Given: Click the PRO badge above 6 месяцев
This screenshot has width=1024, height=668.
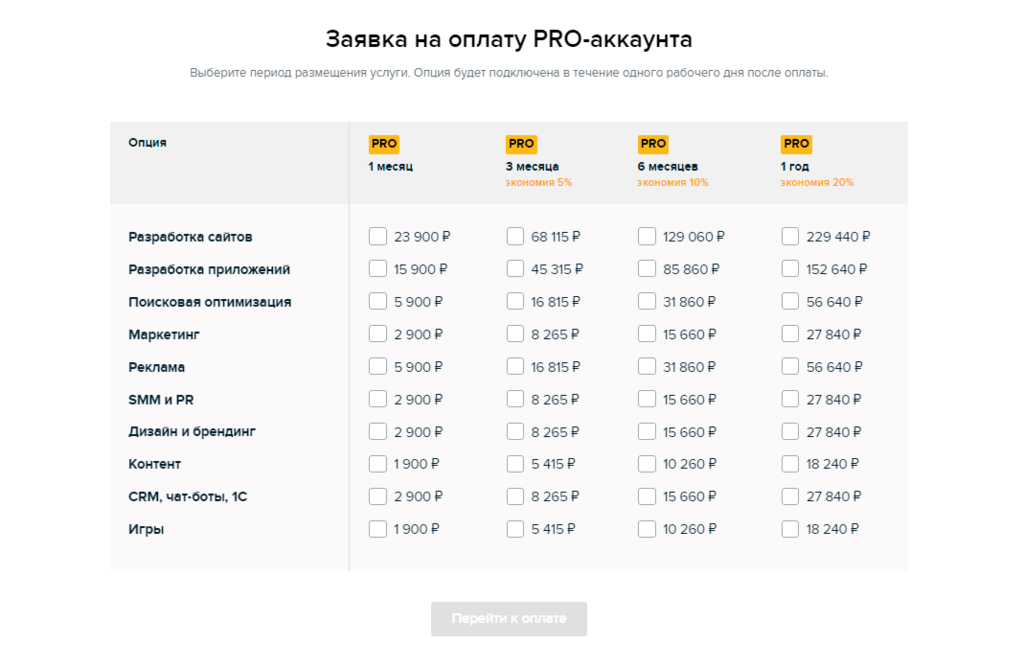Looking at the screenshot, I should click(x=653, y=144).
